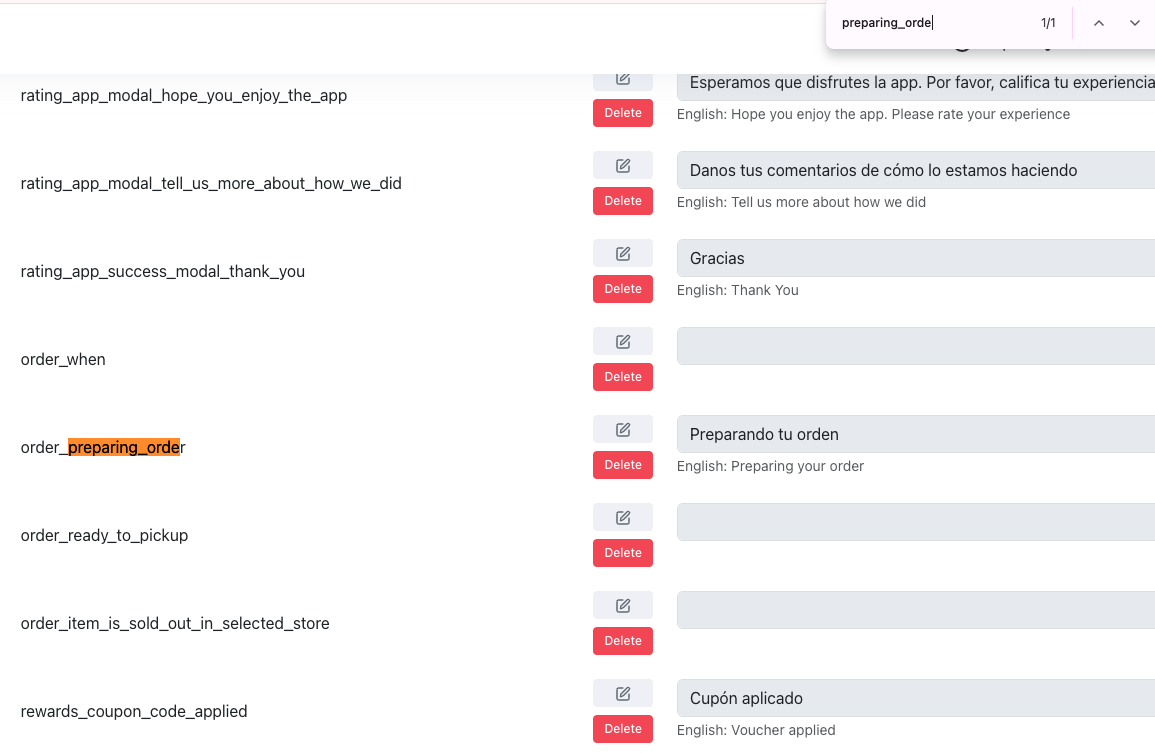Go to next find match arrow
1155x753 pixels.
point(1134,23)
